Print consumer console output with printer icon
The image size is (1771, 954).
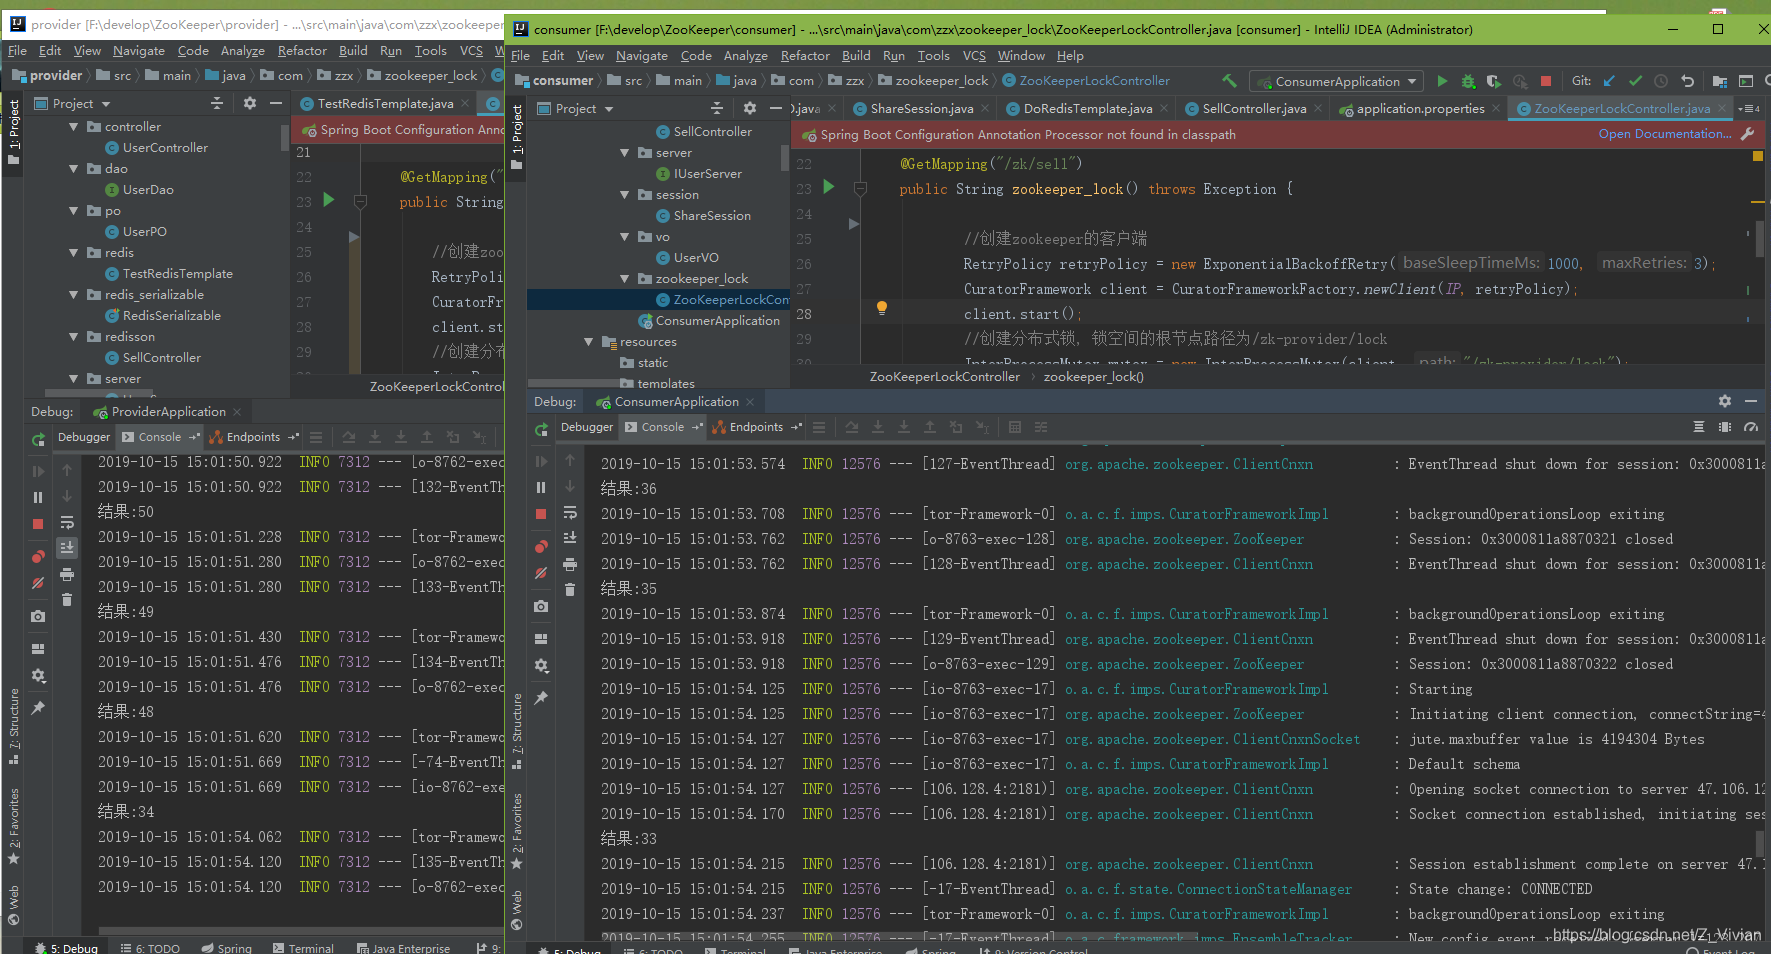(570, 564)
